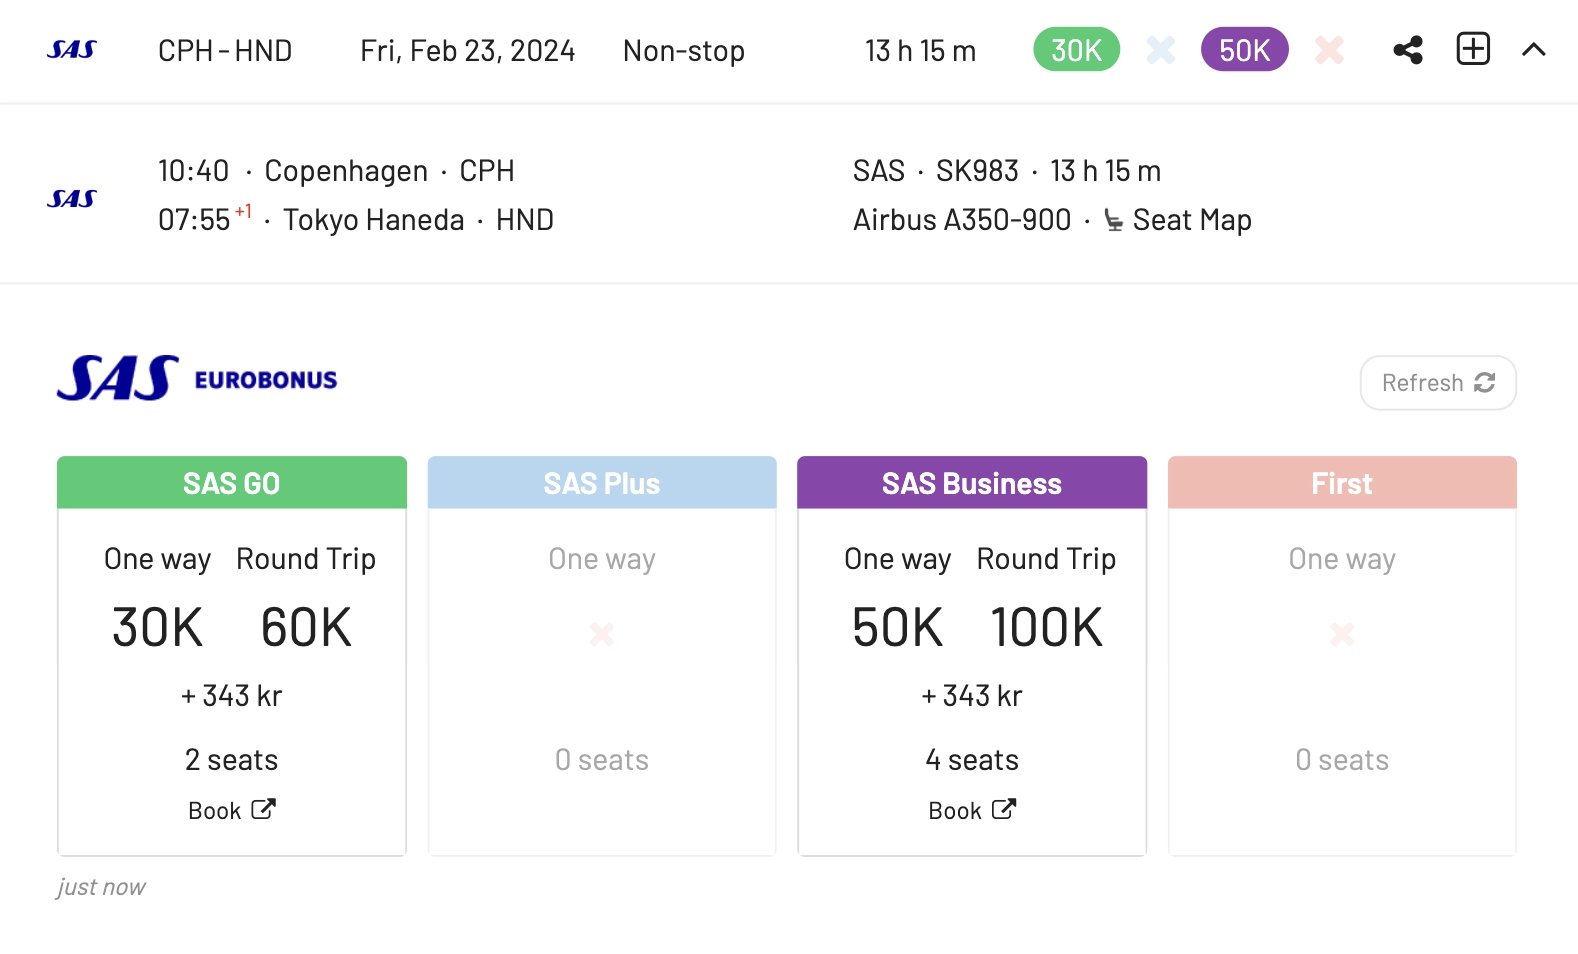Click 'Round Trip' label in SAS GO card
This screenshot has height=954, width=1578.
[x=306, y=559]
